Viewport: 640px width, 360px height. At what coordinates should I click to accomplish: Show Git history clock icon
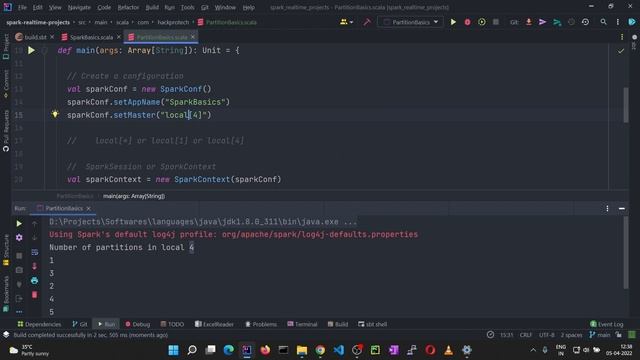(x=585, y=22)
